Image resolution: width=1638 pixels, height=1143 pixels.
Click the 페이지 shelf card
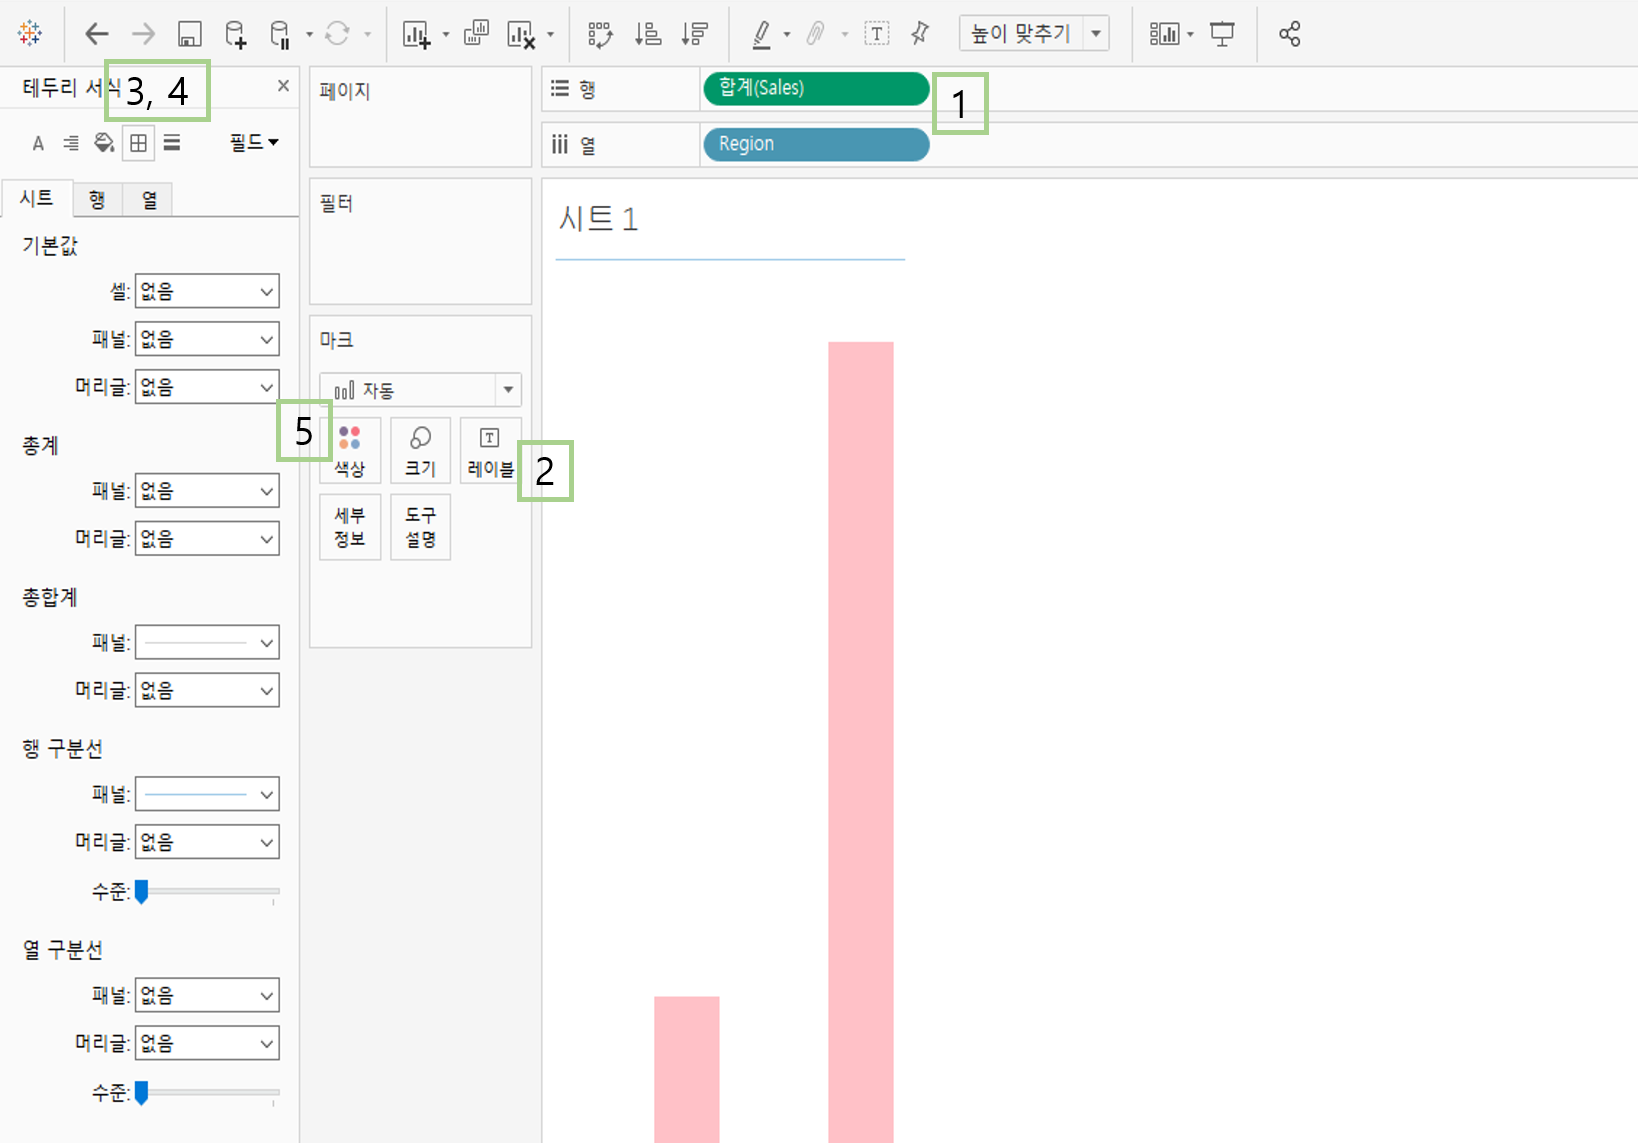coord(420,117)
